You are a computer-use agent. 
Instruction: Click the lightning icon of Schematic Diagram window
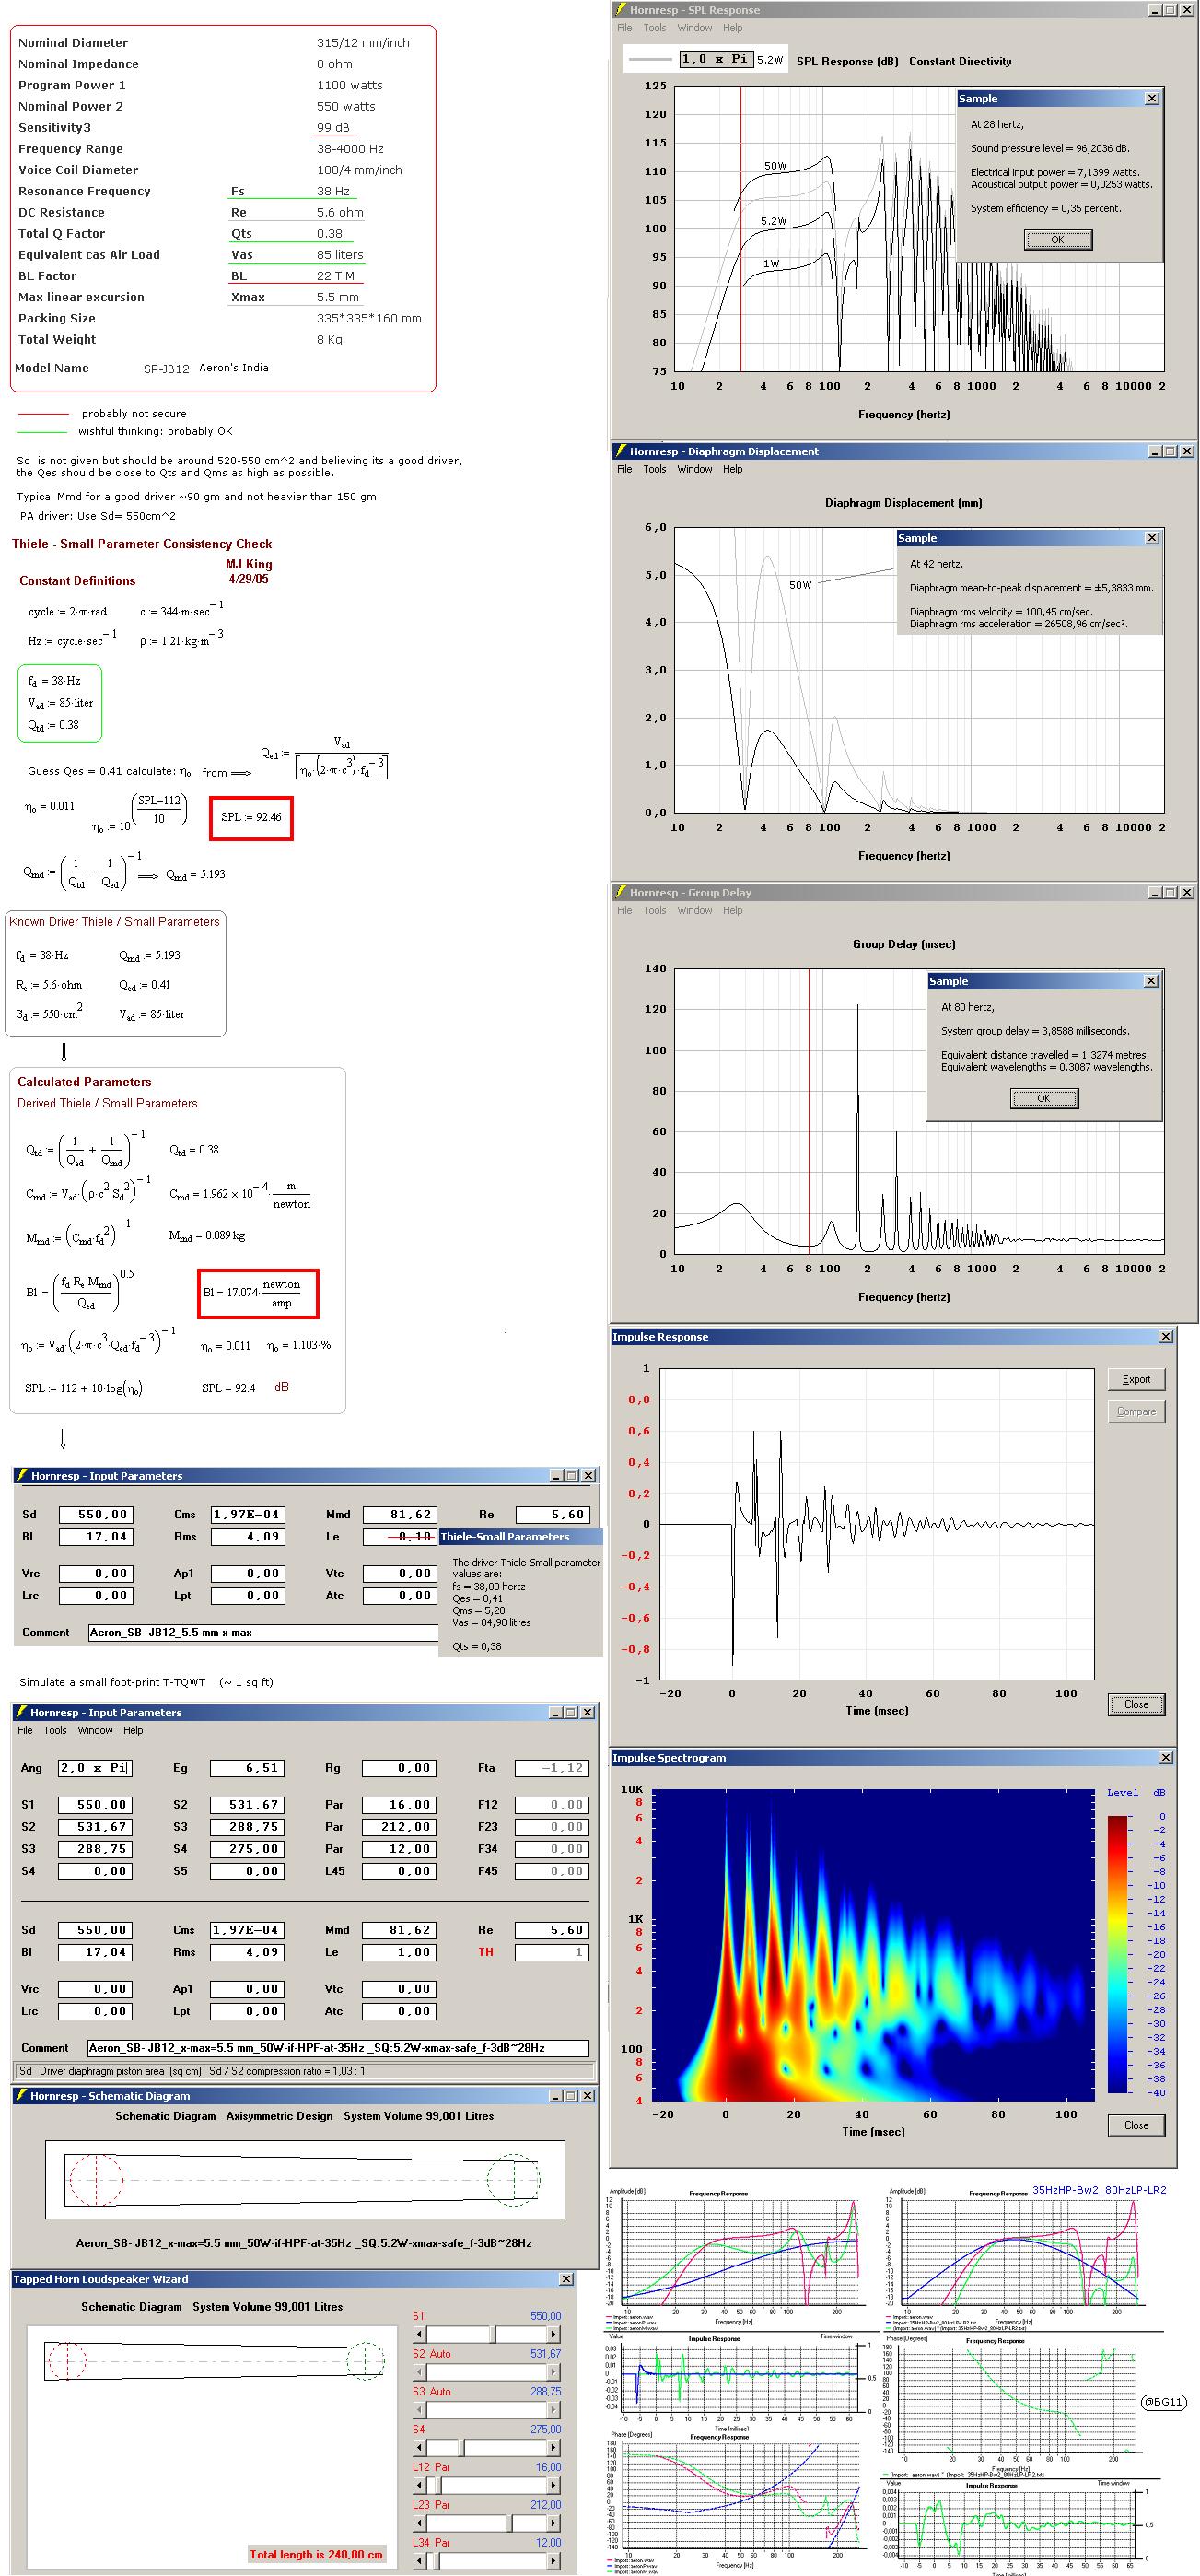click(x=21, y=2095)
